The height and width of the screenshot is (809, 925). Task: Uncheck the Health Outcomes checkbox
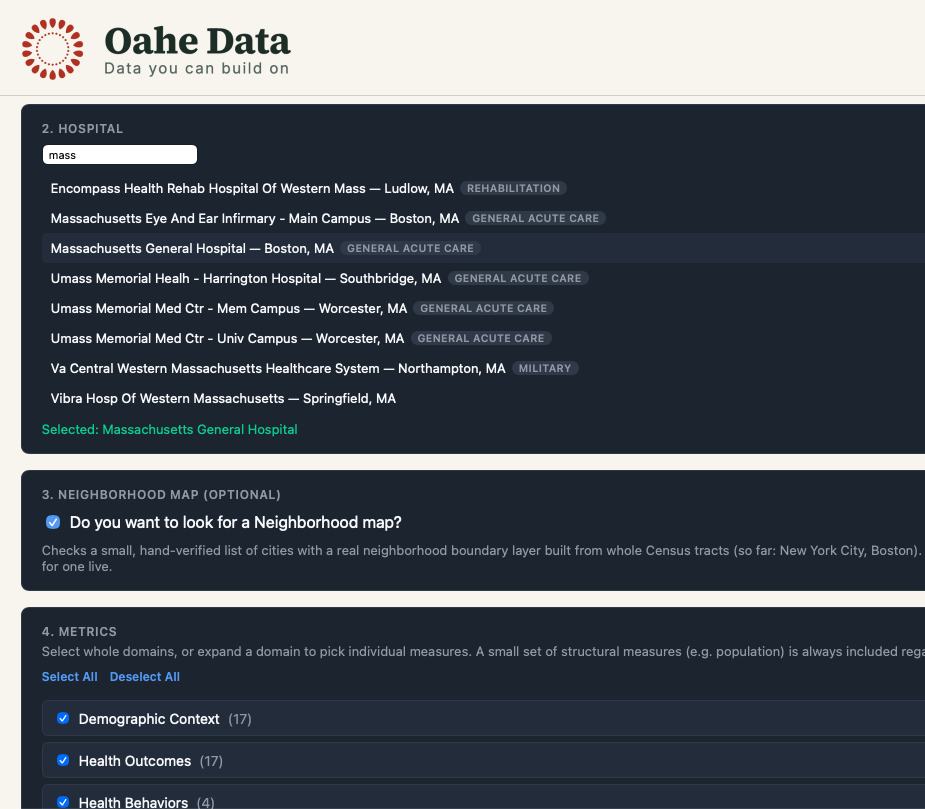coord(63,760)
